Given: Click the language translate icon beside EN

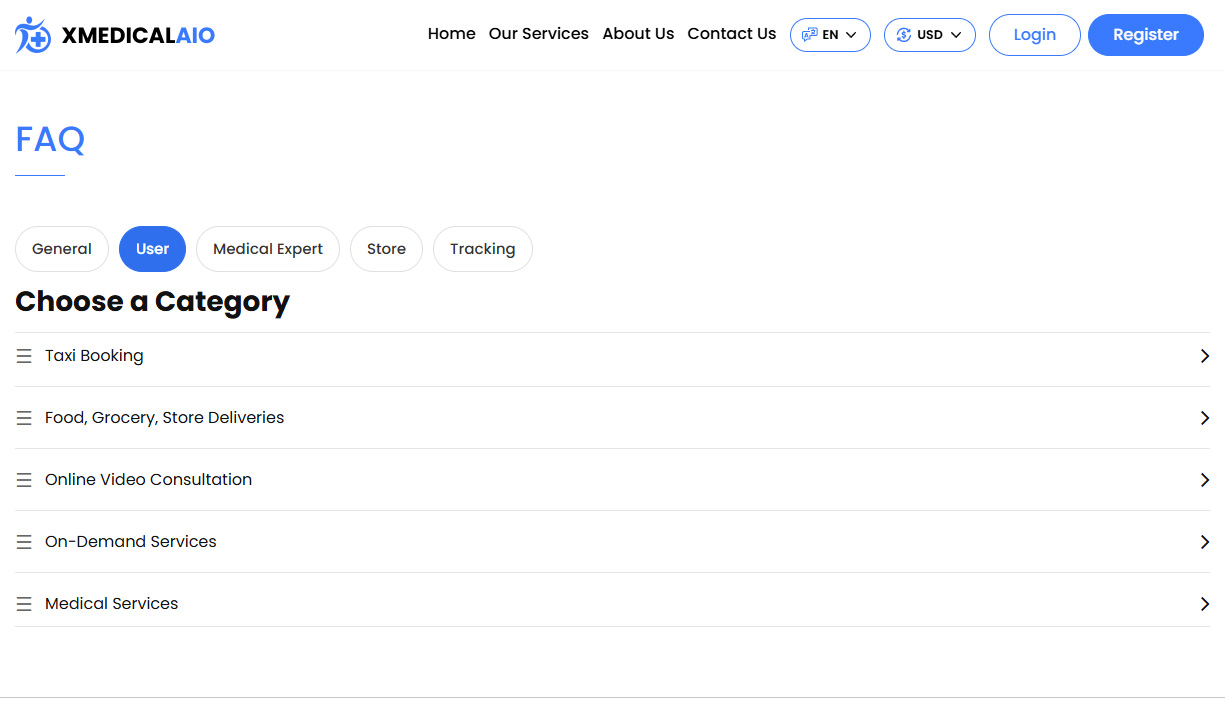Looking at the screenshot, I should click(x=809, y=35).
